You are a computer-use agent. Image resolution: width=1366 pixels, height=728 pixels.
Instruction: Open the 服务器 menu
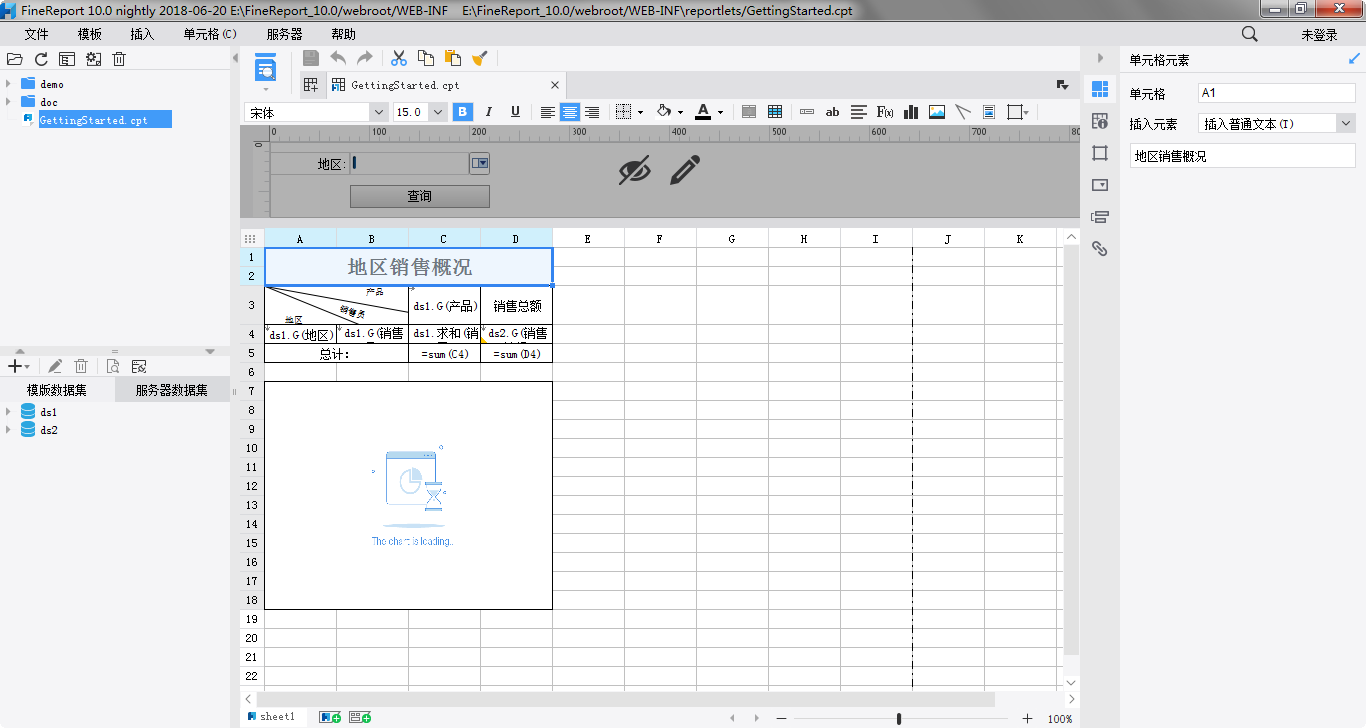click(285, 34)
